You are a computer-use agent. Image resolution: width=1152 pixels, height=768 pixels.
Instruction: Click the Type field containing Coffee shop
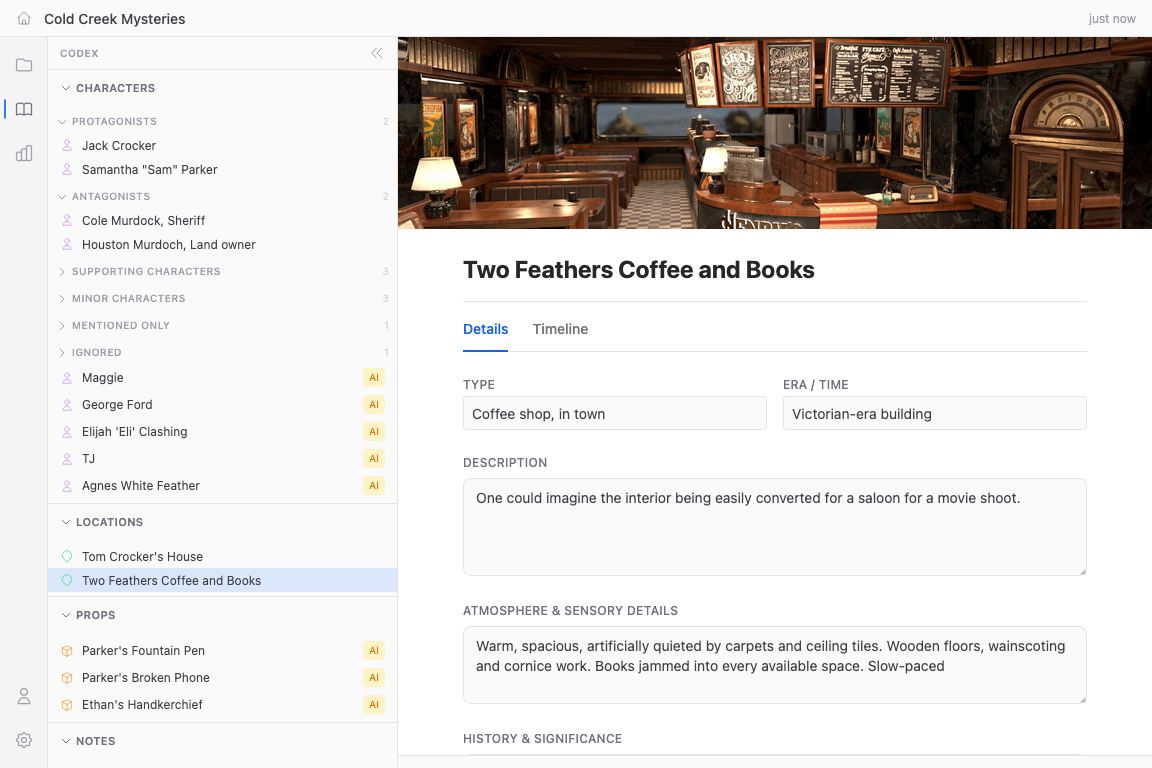coord(614,414)
